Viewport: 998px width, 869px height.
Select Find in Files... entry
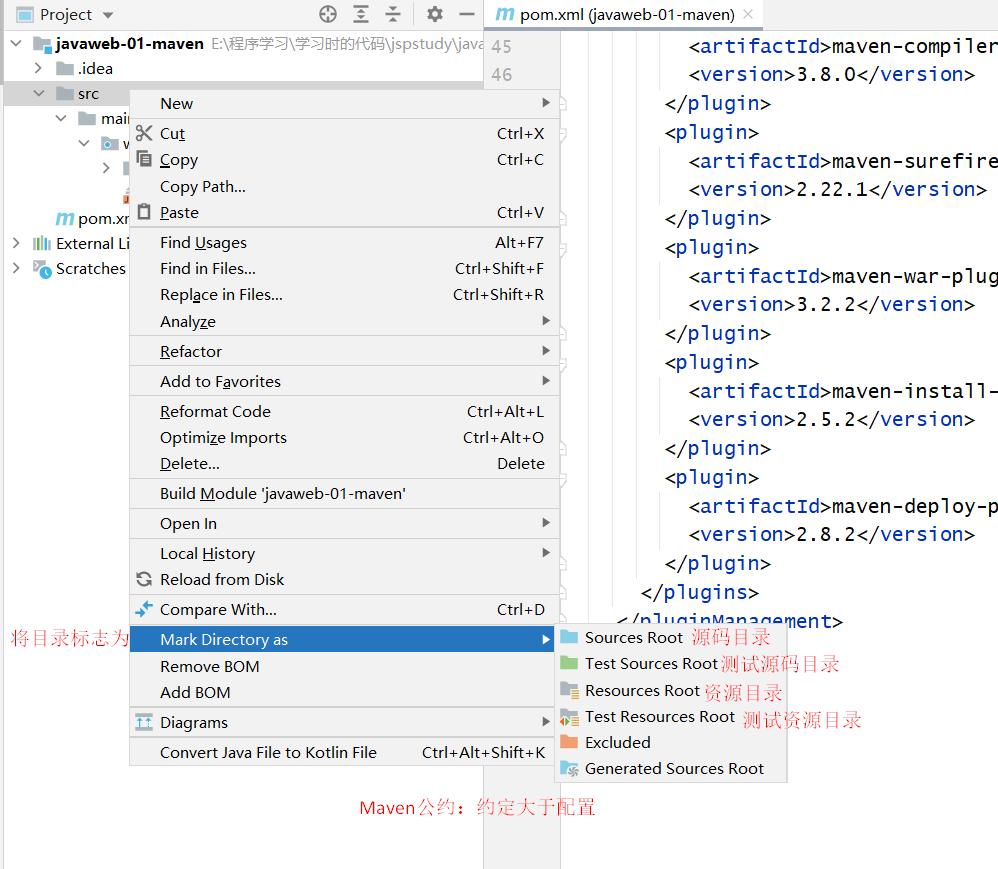click(x=344, y=269)
